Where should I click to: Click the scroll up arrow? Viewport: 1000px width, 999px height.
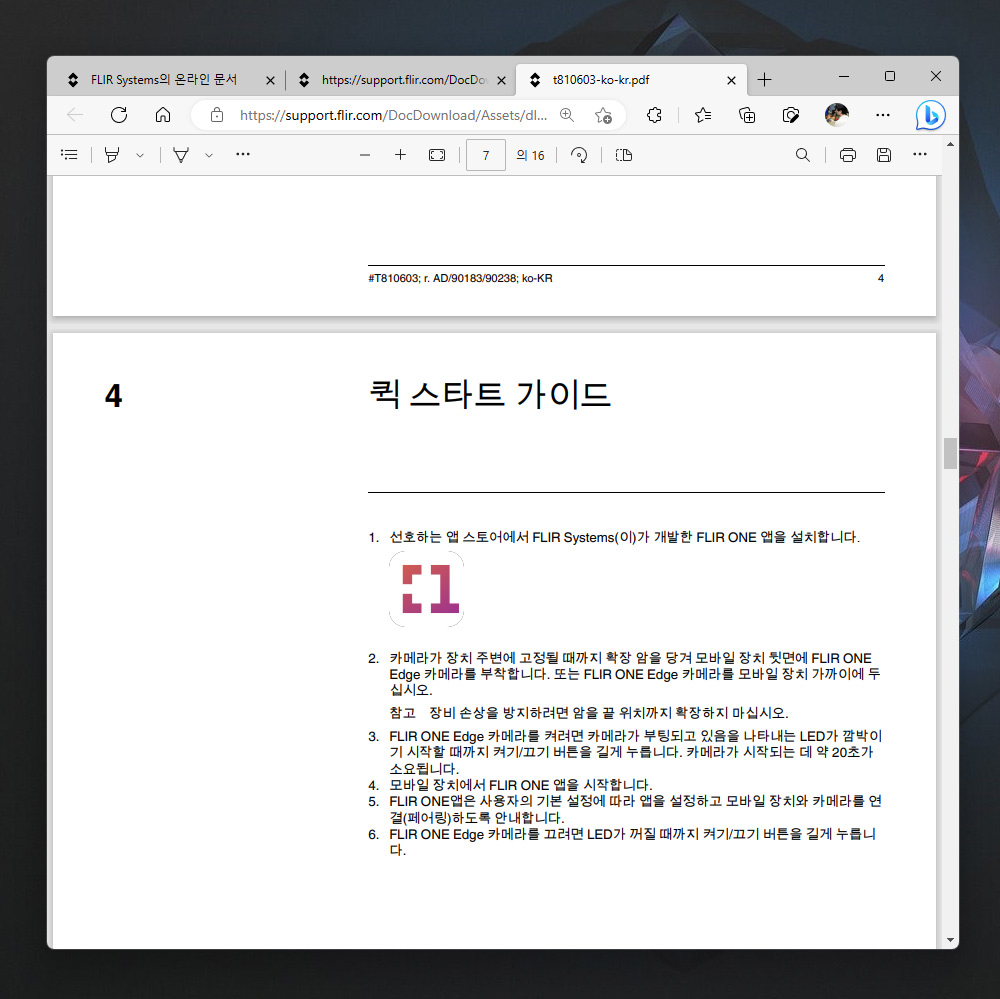point(950,145)
